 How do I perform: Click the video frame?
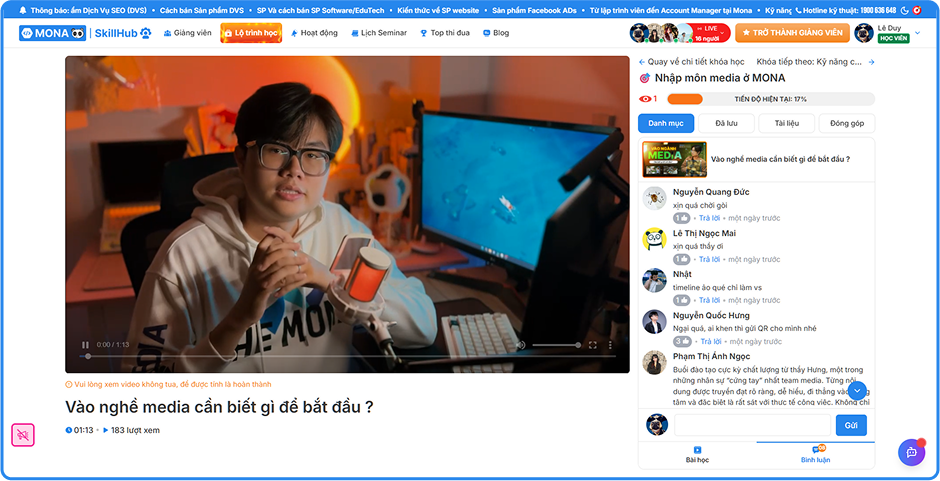pyautogui.click(x=347, y=214)
